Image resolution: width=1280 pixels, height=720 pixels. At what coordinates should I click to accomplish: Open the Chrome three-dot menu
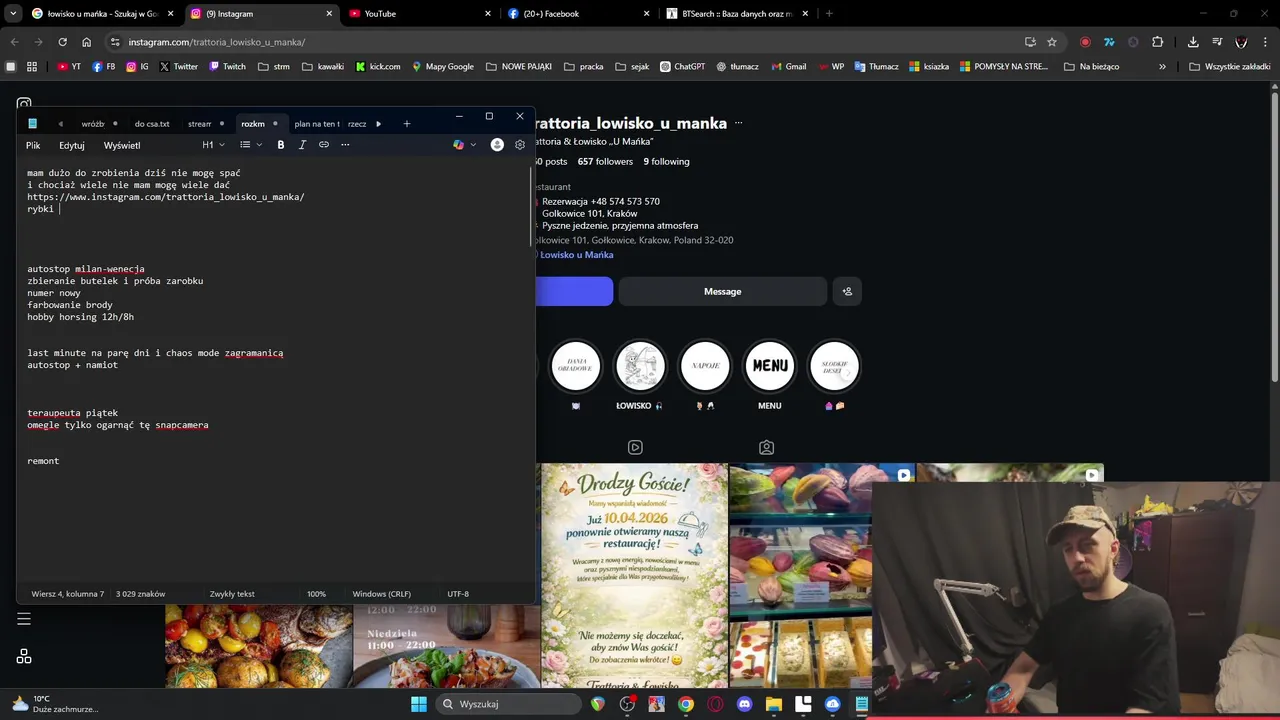[1265, 42]
